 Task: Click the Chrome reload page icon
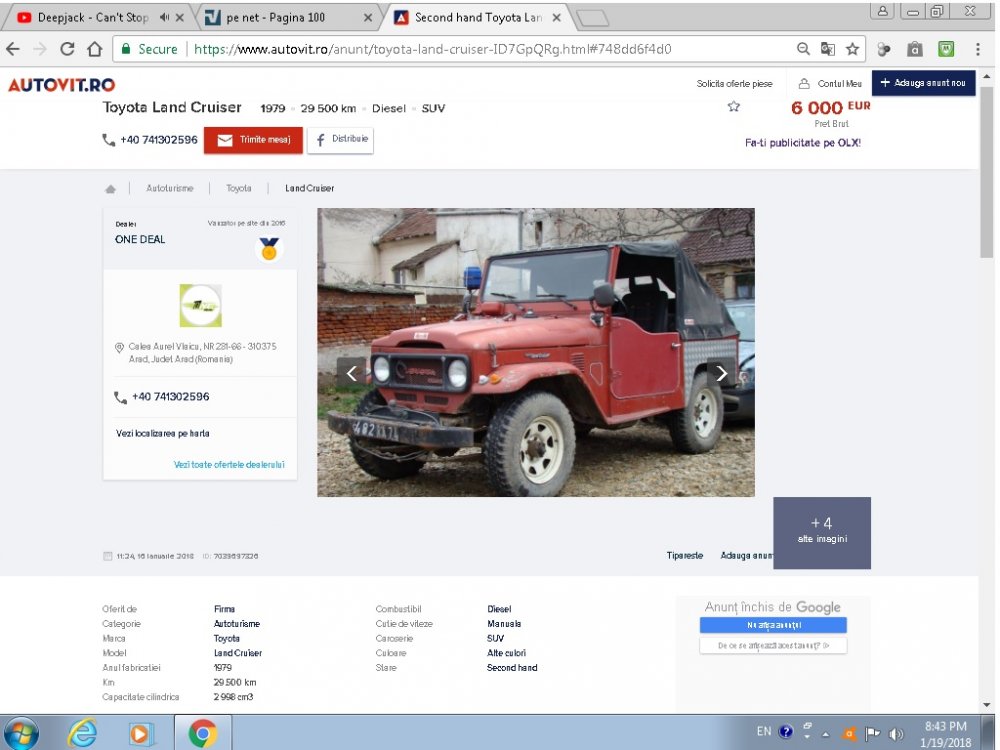[x=67, y=49]
